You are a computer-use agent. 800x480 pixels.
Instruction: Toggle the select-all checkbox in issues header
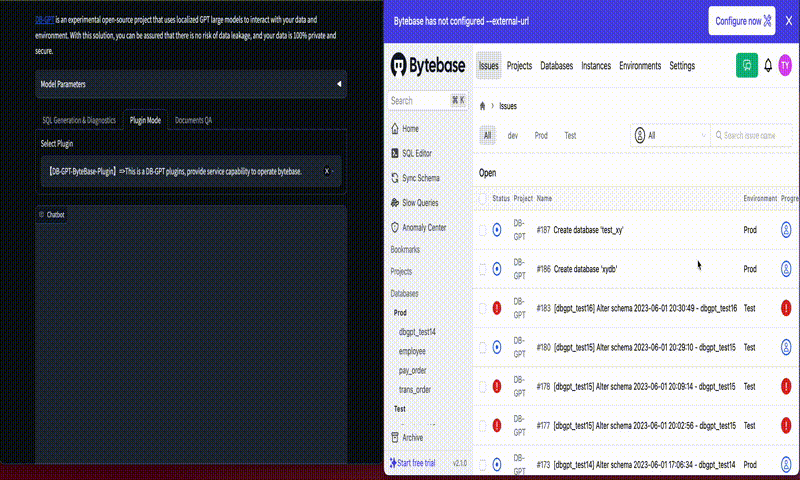pyautogui.click(x=482, y=199)
